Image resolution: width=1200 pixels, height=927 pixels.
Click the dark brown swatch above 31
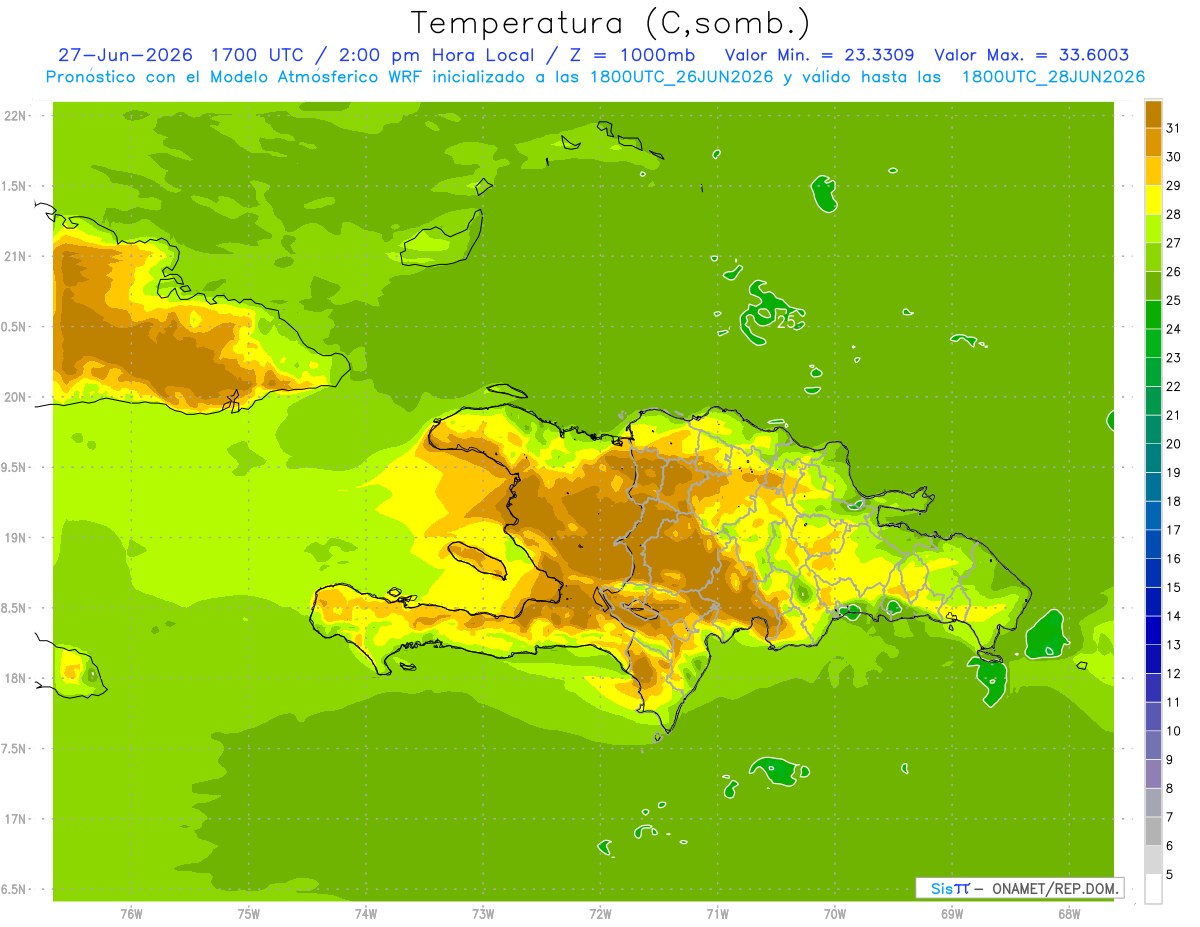click(1153, 114)
